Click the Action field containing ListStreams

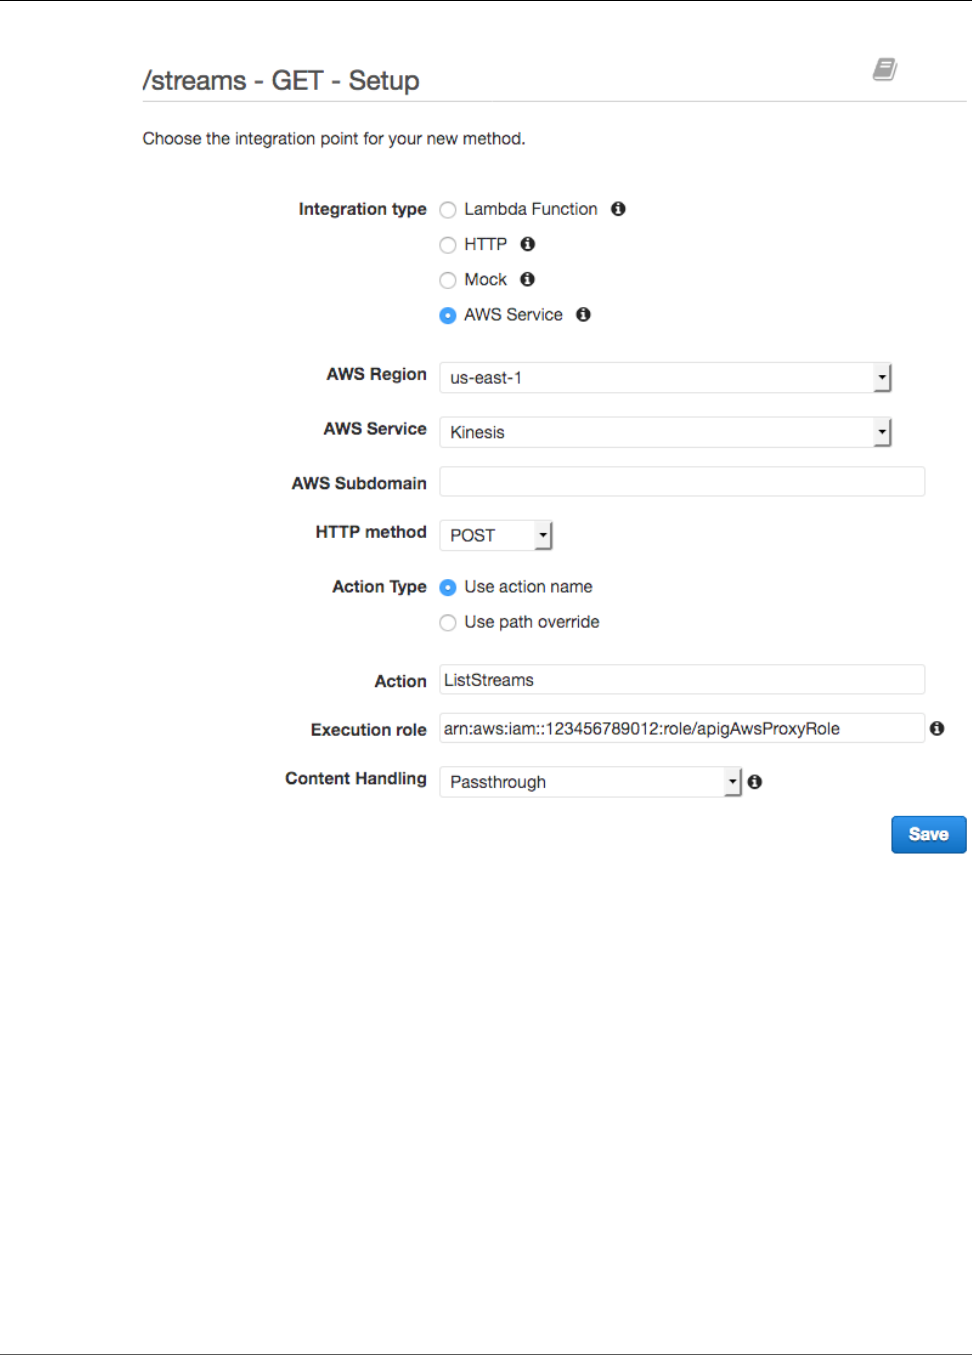pos(682,680)
